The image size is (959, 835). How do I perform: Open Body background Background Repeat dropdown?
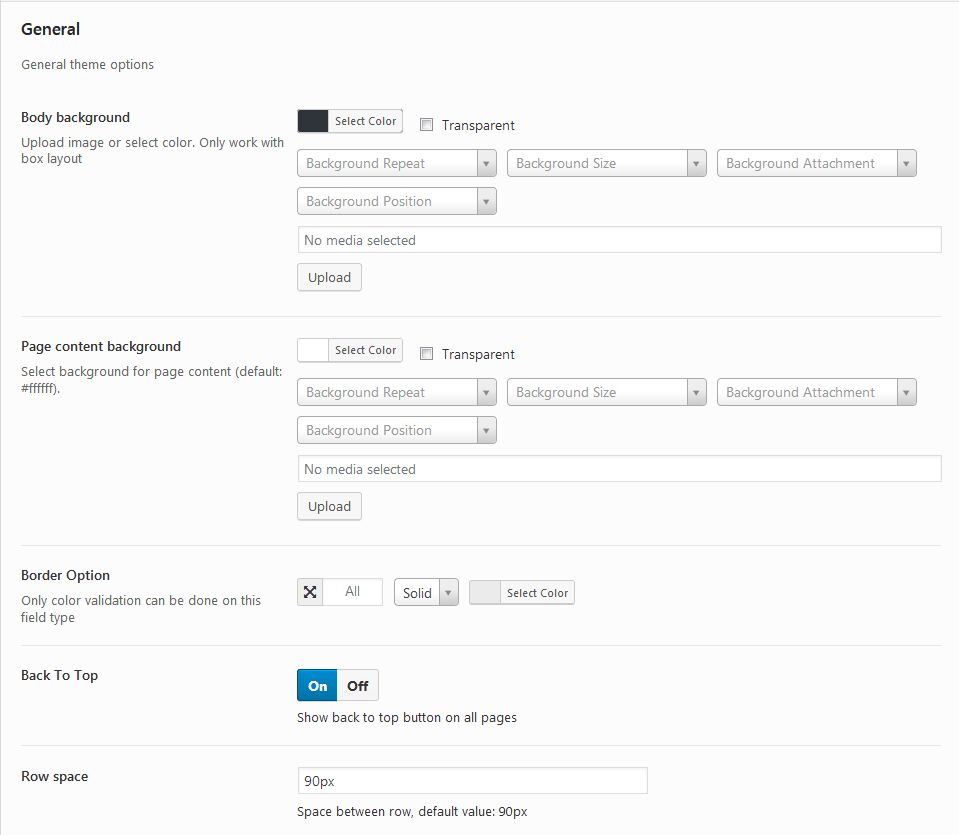pyautogui.click(x=397, y=163)
